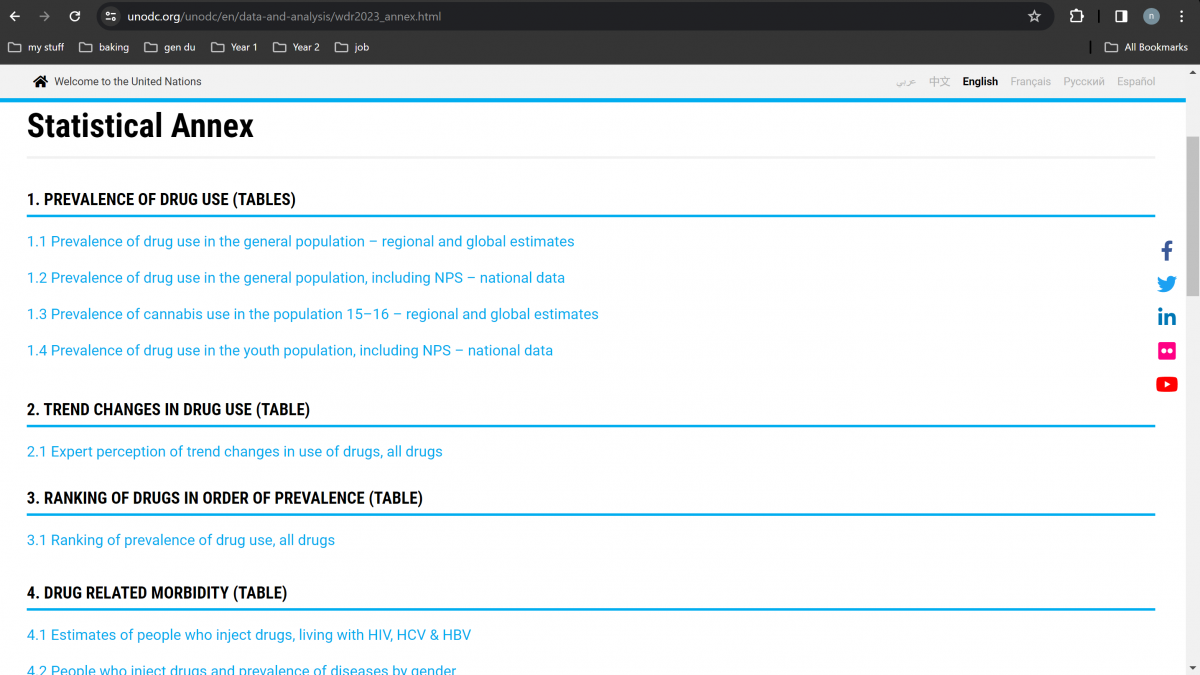Screen dimensions: 1200x675
Task: Switch language to Chinese
Action: [x=940, y=82]
